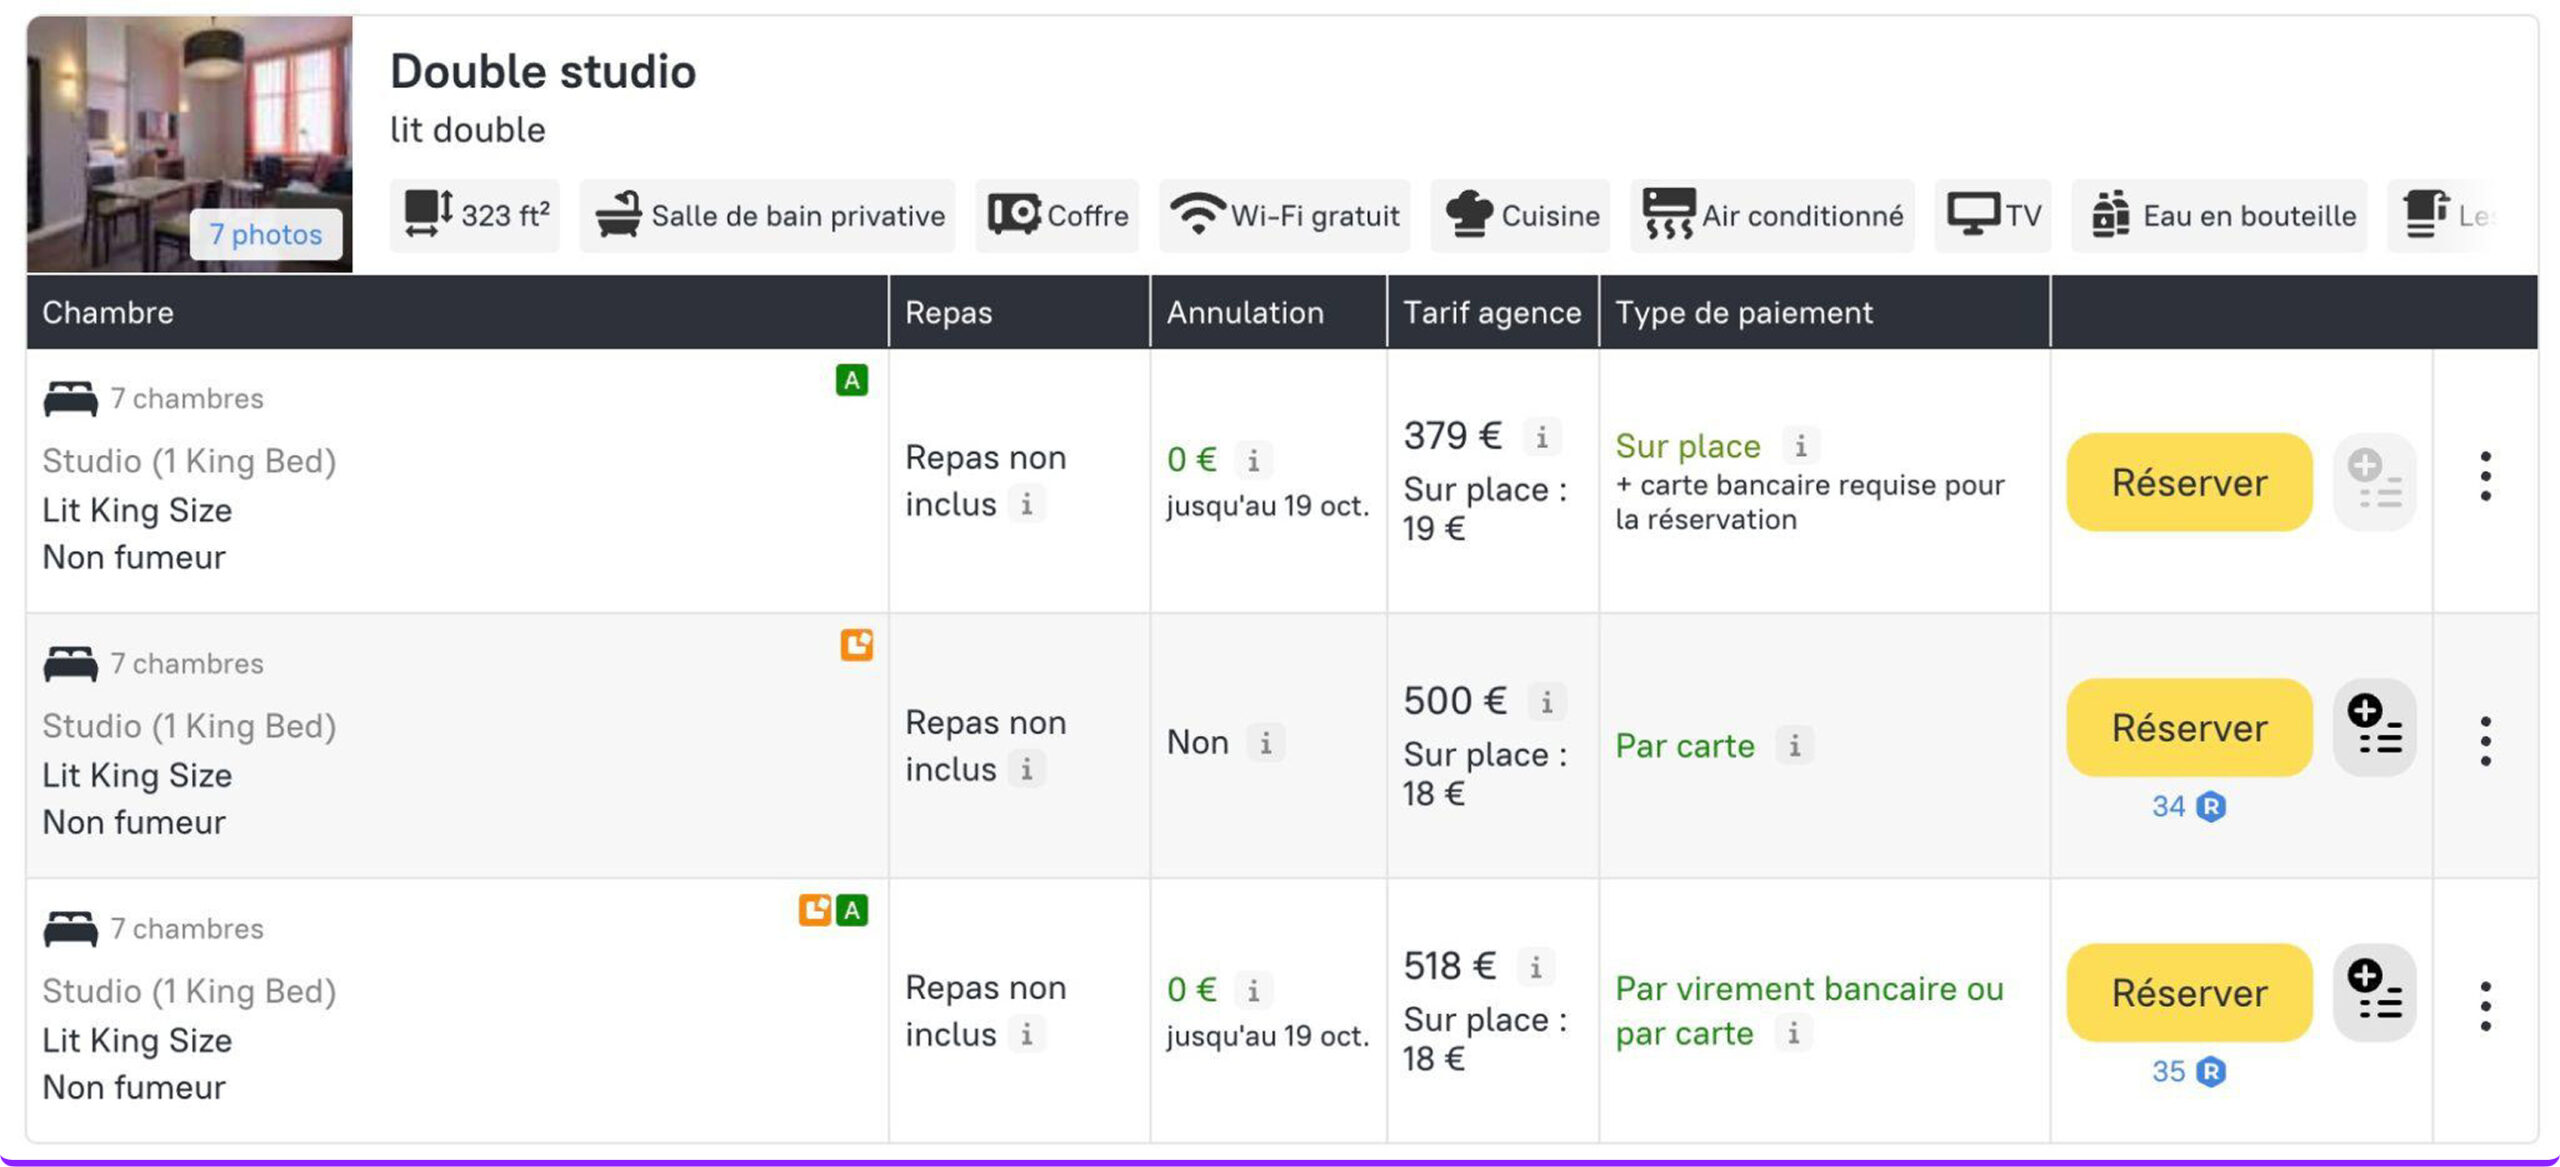Click the Wi-Fi gratuit amenity tag
This screenshot has width=2560, height=1167.
click(x=1285, y=216)
